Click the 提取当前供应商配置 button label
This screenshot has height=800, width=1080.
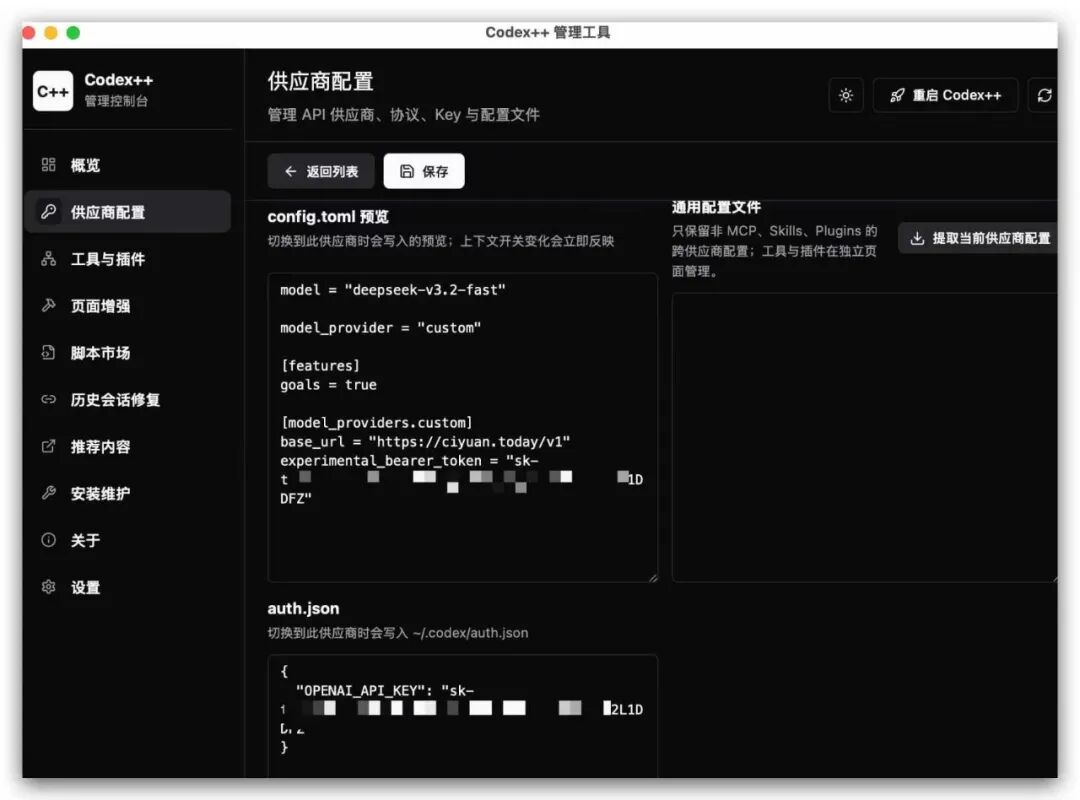[991, 238]
